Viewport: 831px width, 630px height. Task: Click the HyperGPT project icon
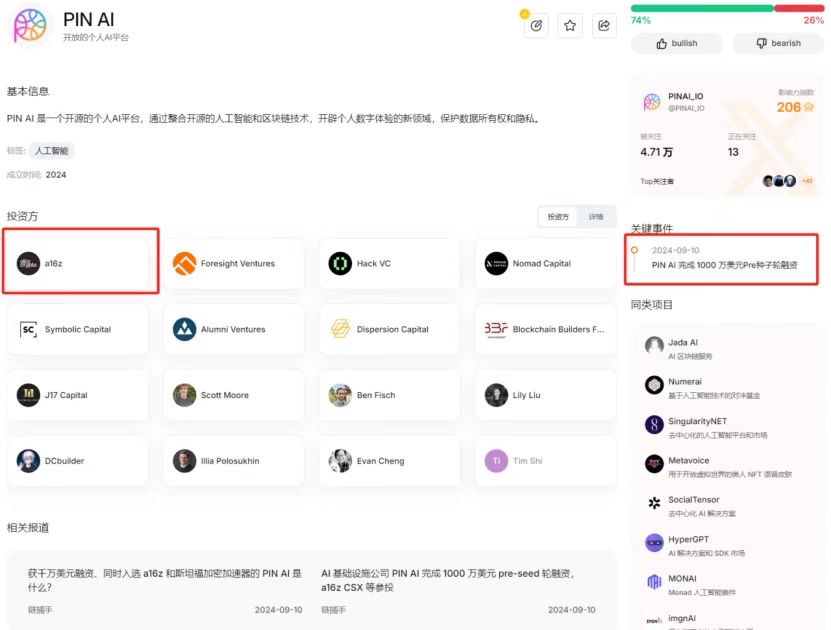654,543
